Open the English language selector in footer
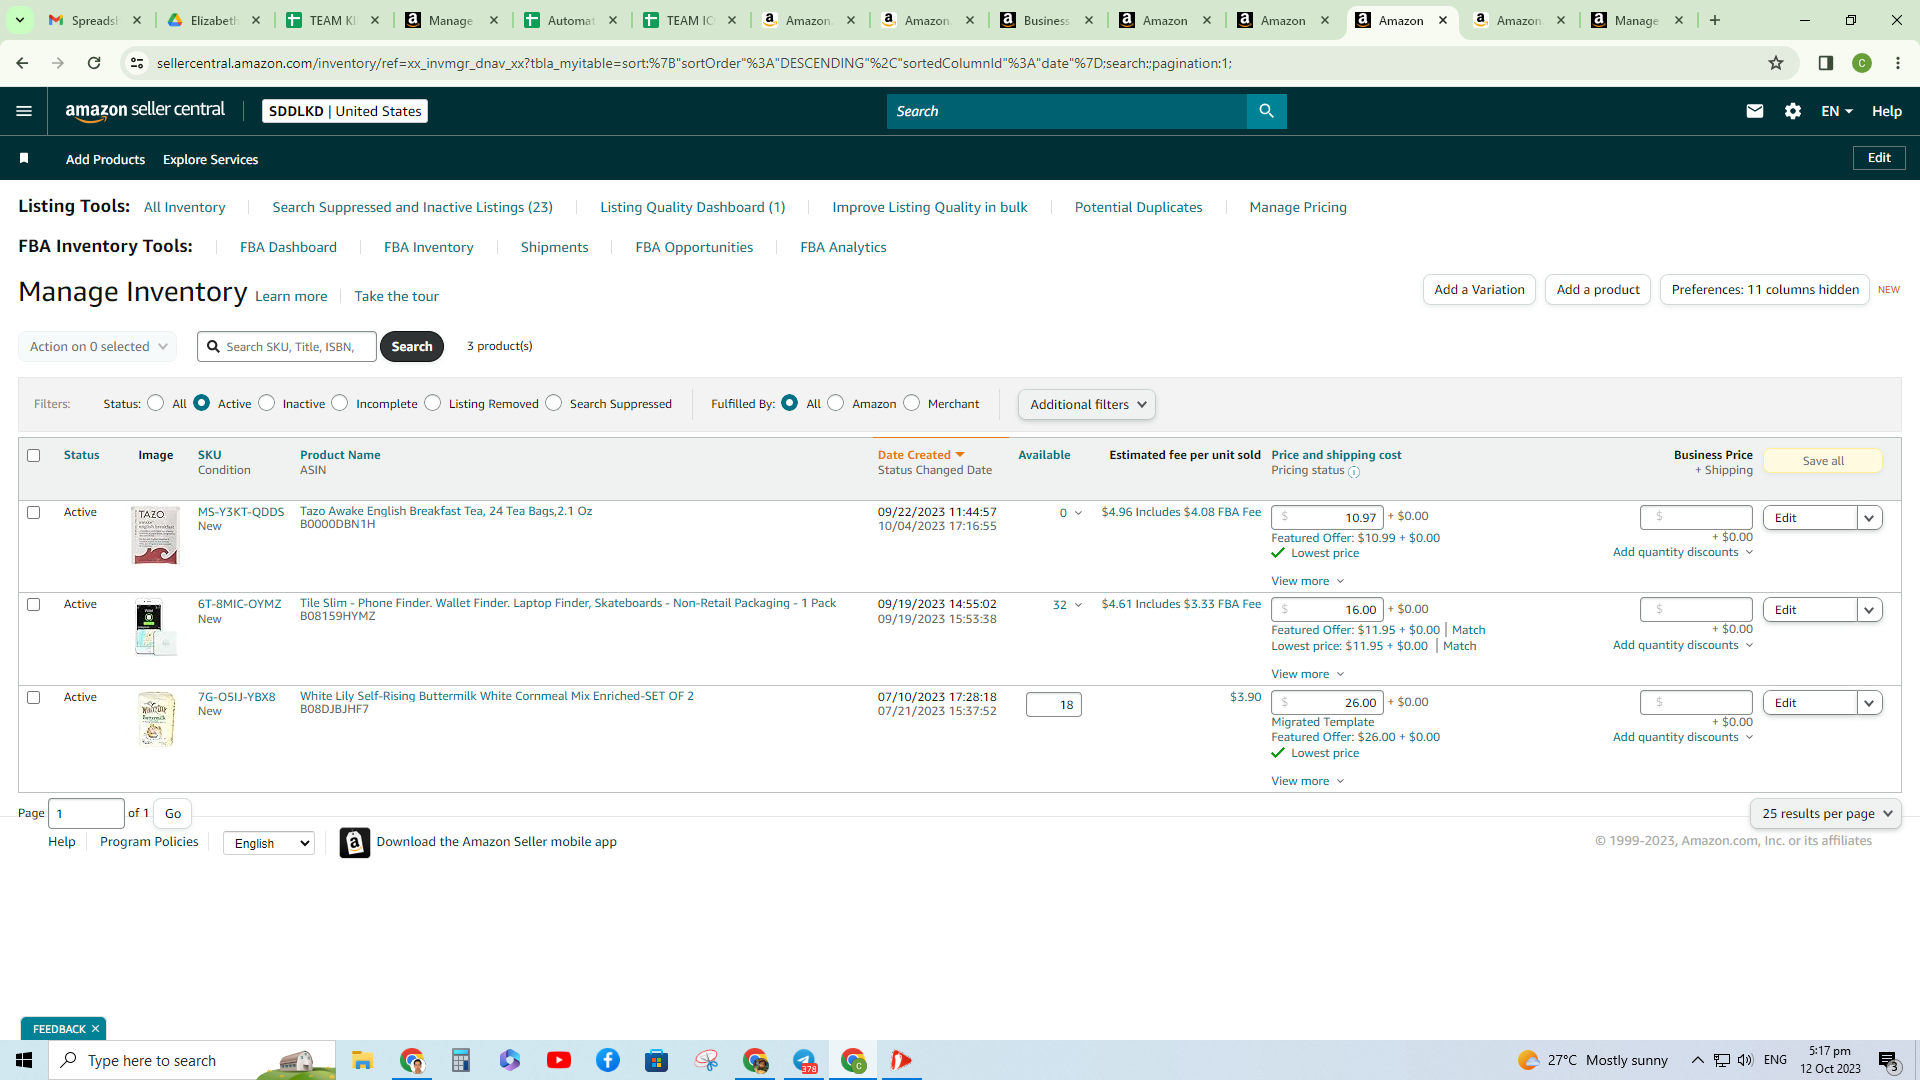Image resolution: width=1920 pixels, height=1080 pixels. coord(269,843)
